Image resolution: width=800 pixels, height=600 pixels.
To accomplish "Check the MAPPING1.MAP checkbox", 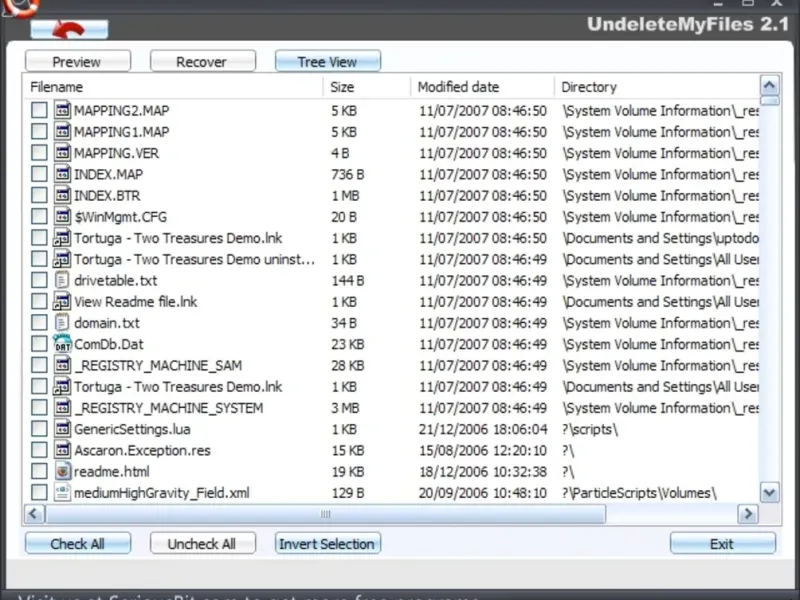I will pos(39,132).
